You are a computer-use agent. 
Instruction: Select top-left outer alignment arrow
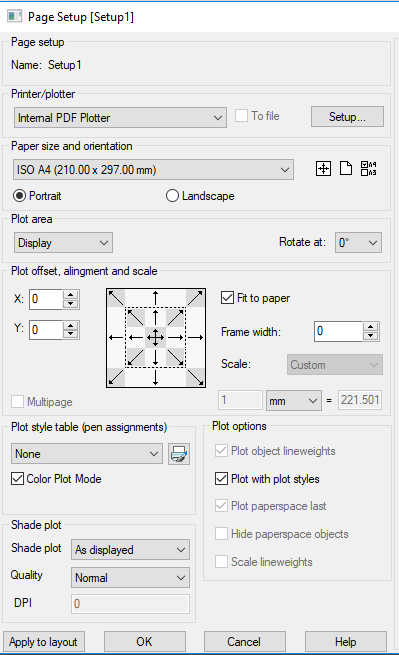click(116, 298)
